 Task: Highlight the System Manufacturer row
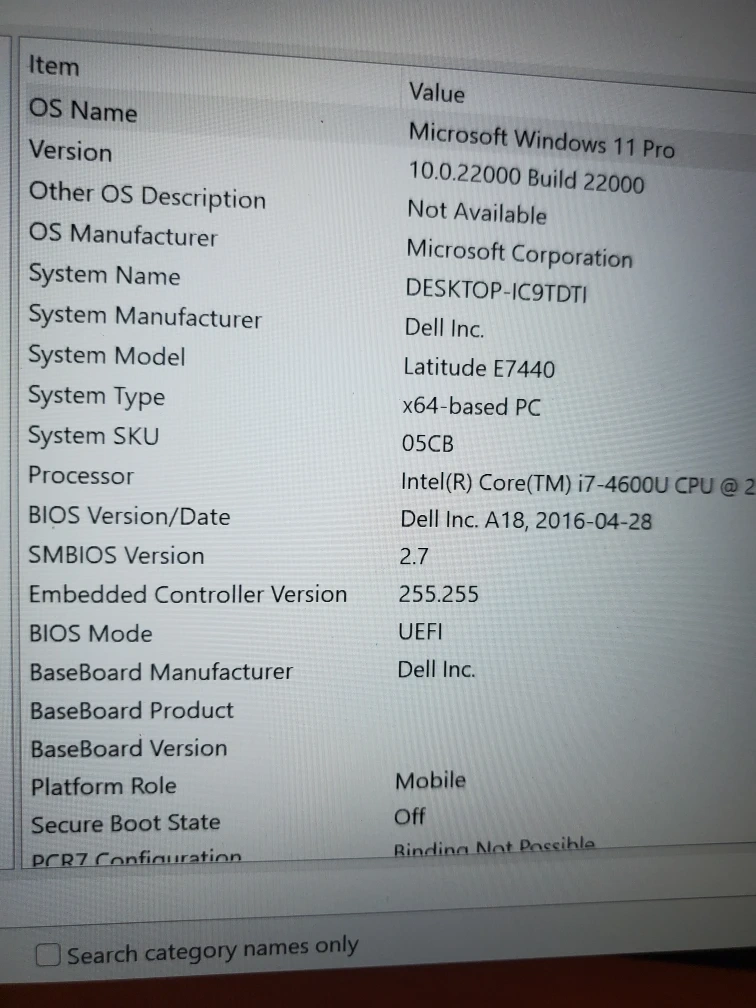click(145, 317)
